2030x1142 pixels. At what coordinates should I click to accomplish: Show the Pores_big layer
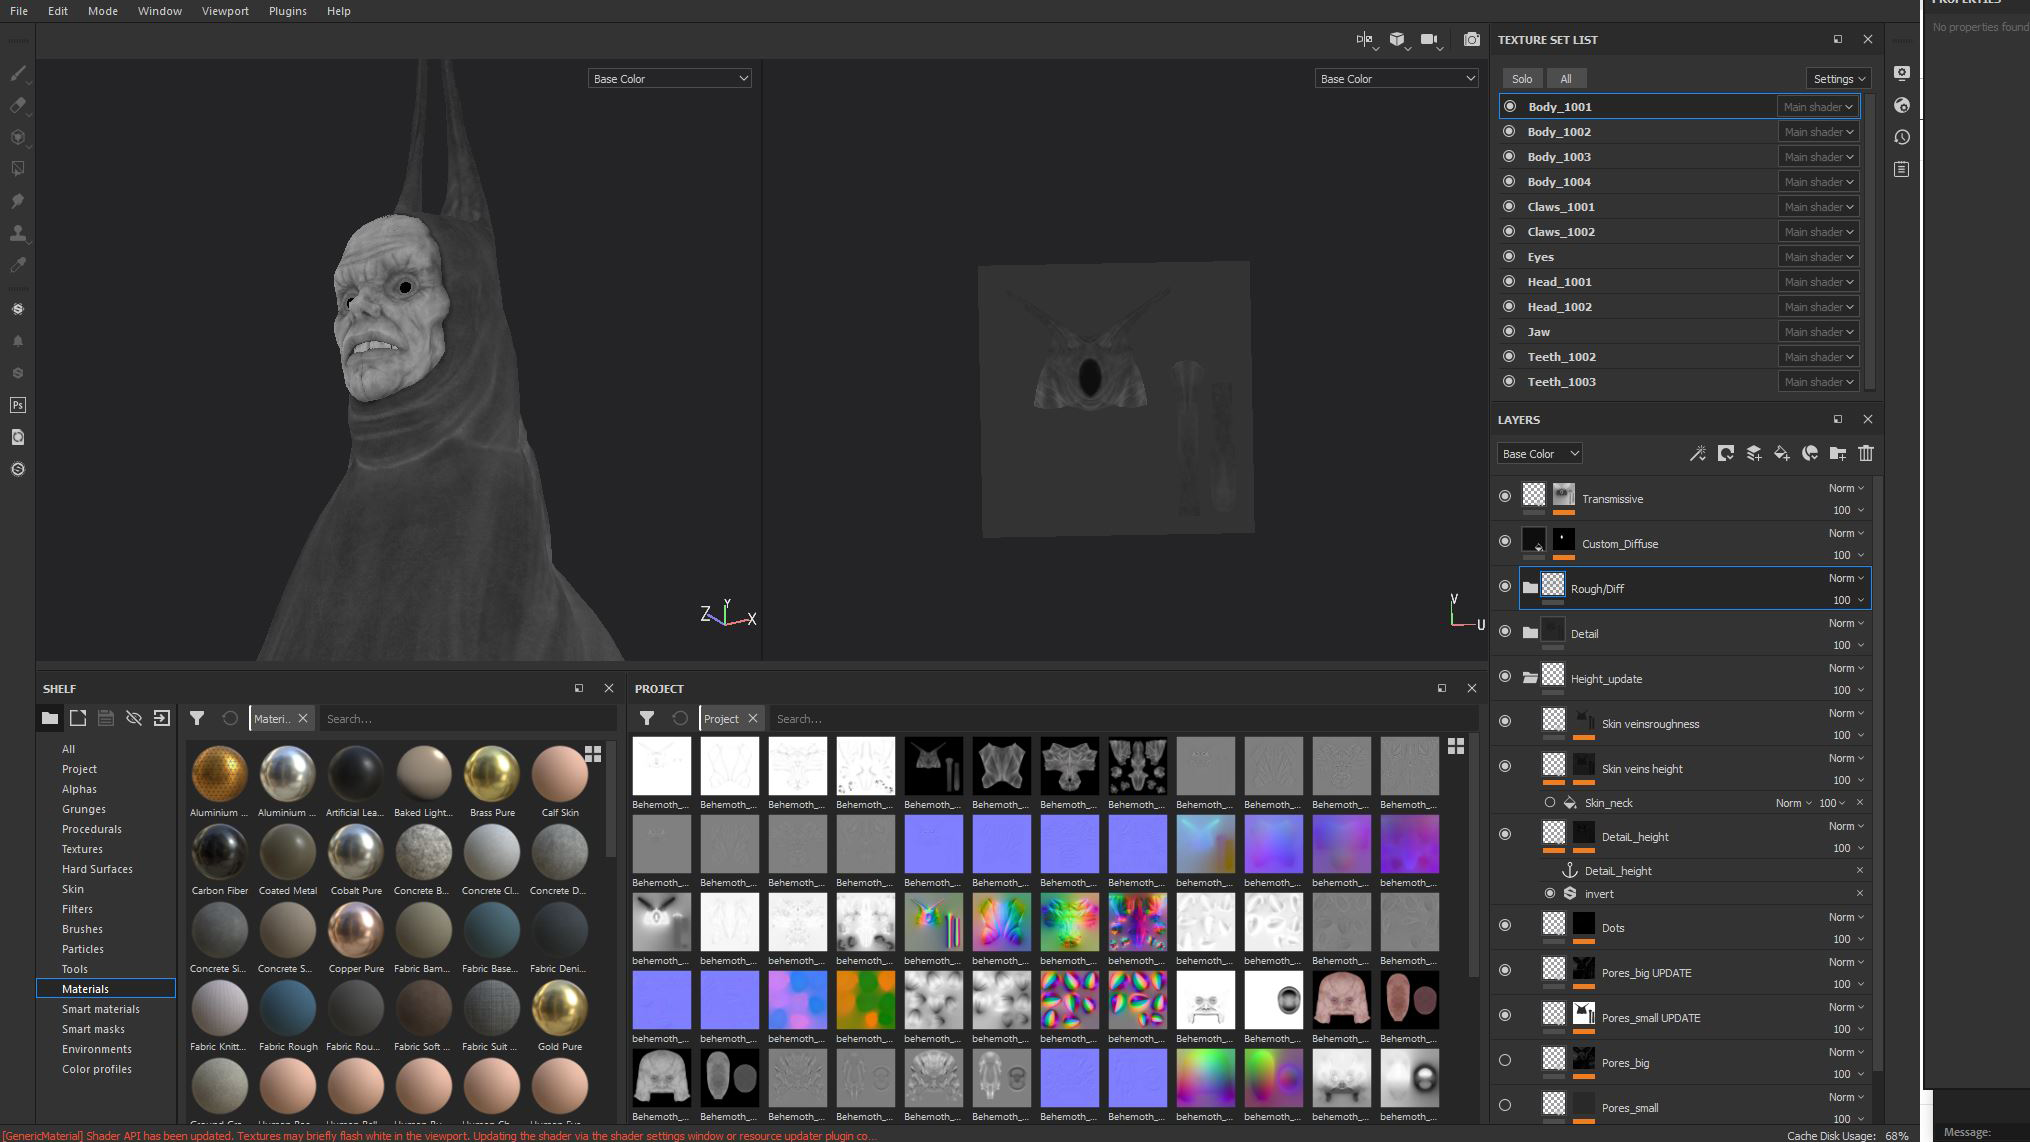tap(1505, 1060)
